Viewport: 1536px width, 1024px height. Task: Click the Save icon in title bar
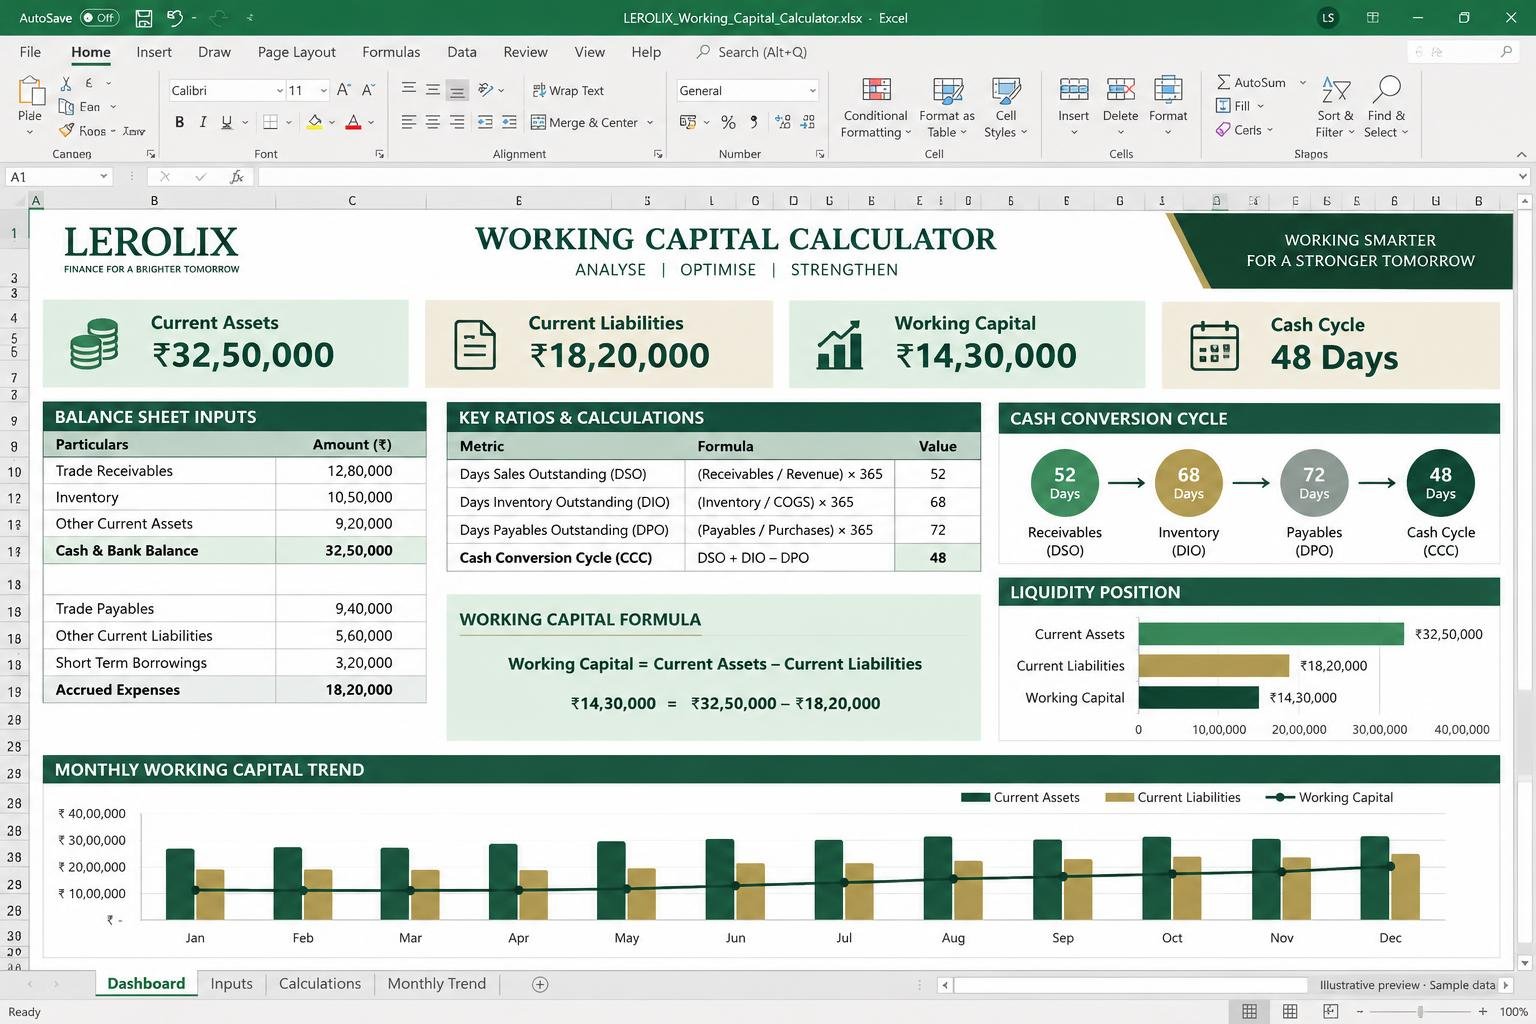click(144, 18)
